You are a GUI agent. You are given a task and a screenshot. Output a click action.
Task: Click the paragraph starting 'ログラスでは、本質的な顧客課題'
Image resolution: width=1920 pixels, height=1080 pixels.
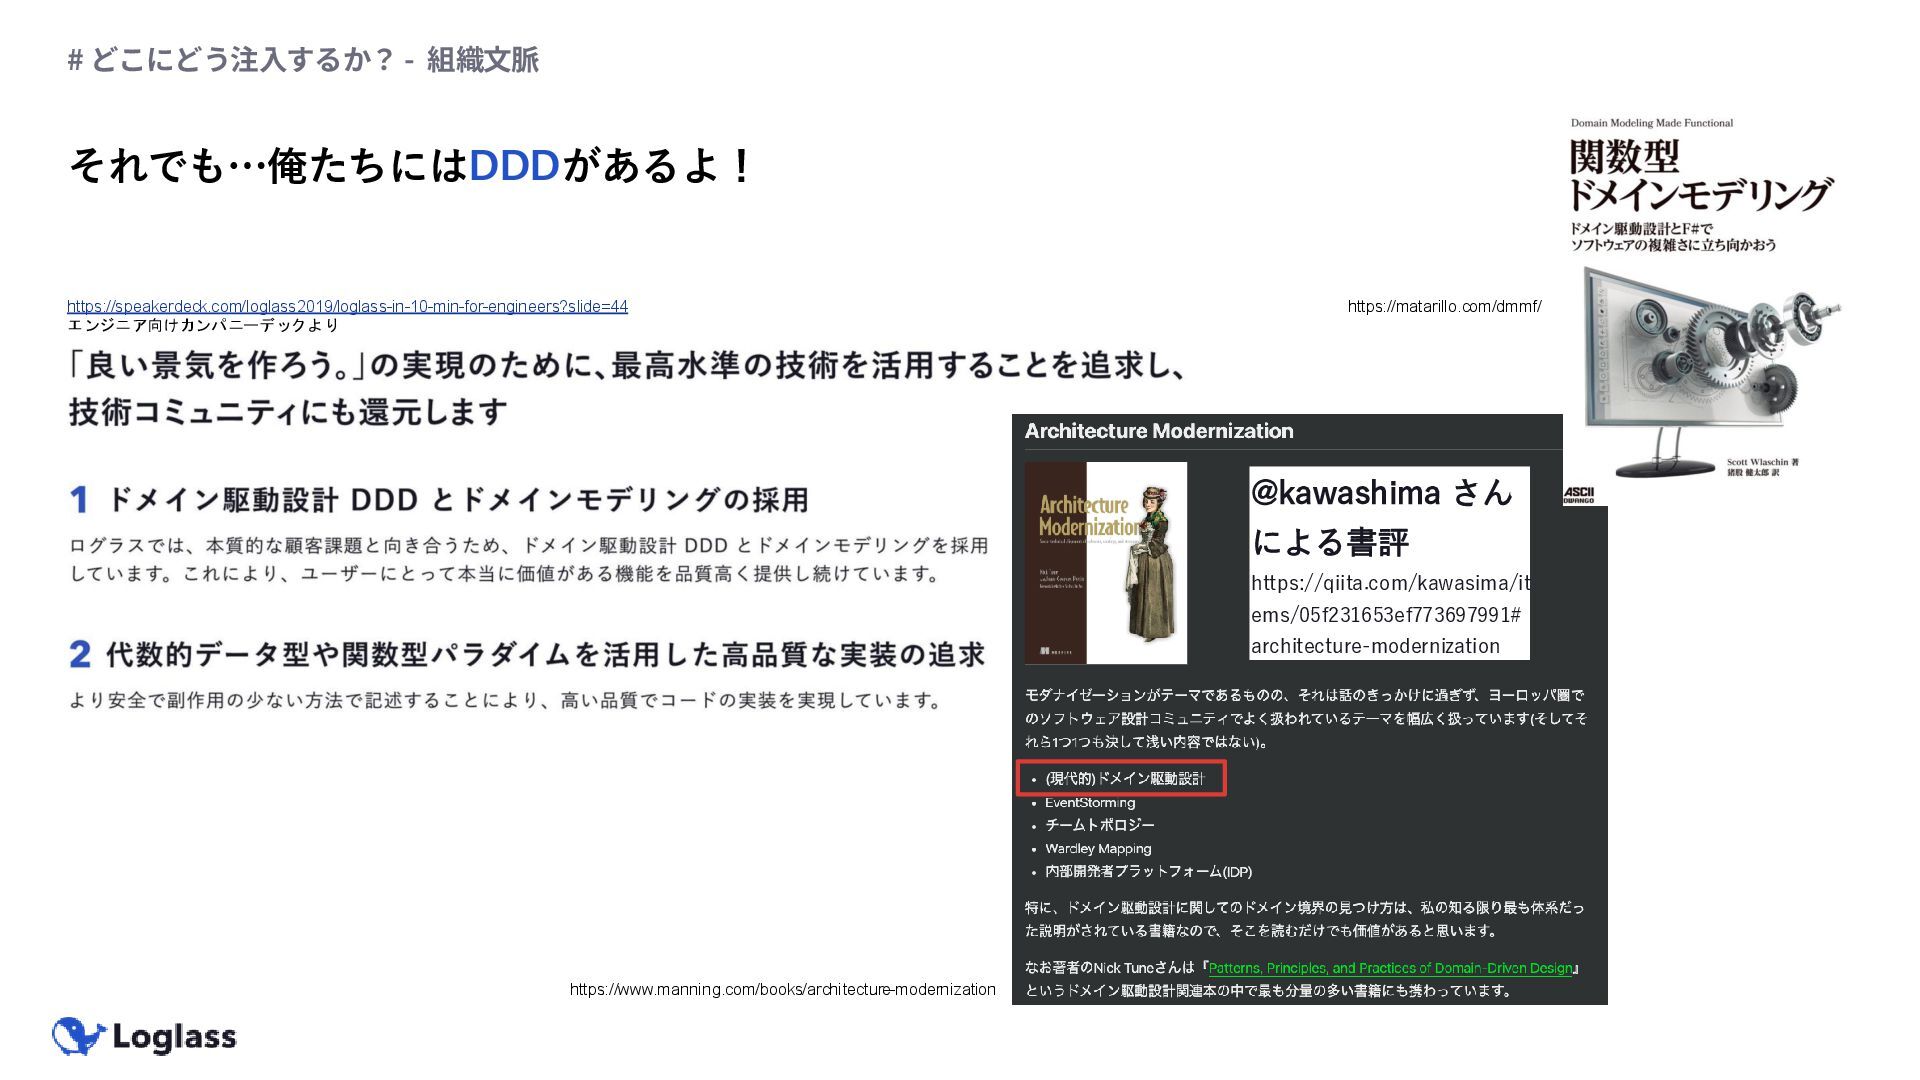(x=528, y=559)
